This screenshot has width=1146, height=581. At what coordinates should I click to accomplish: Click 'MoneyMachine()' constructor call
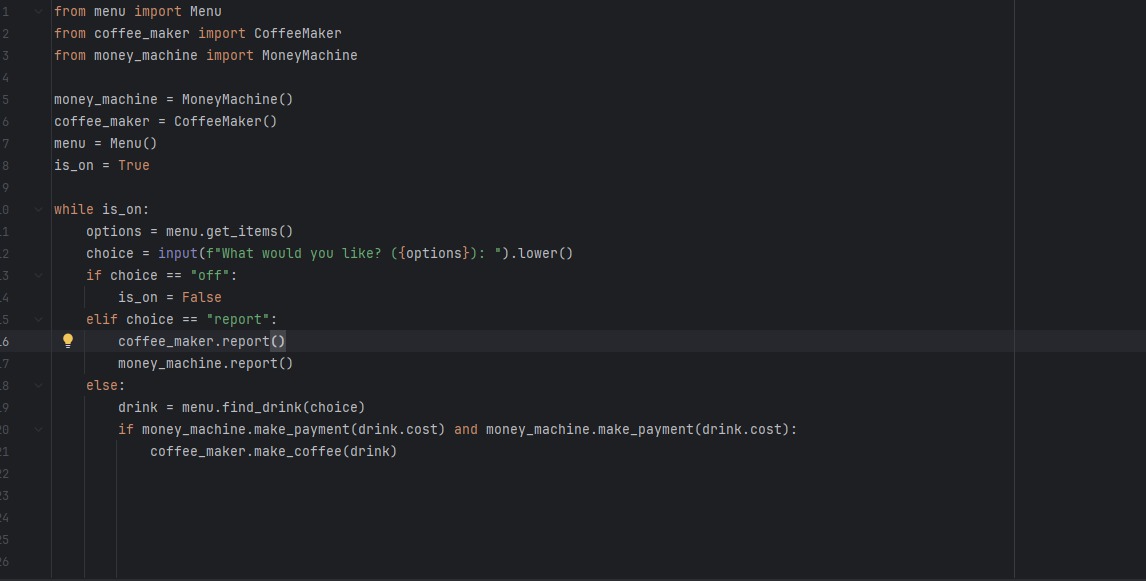point(238,99)
